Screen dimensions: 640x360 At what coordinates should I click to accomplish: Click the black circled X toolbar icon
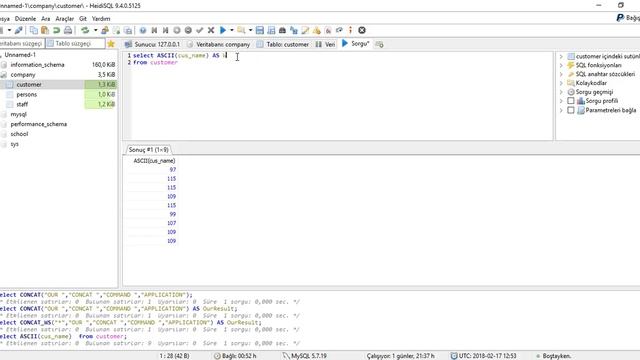tap(362, 30)
